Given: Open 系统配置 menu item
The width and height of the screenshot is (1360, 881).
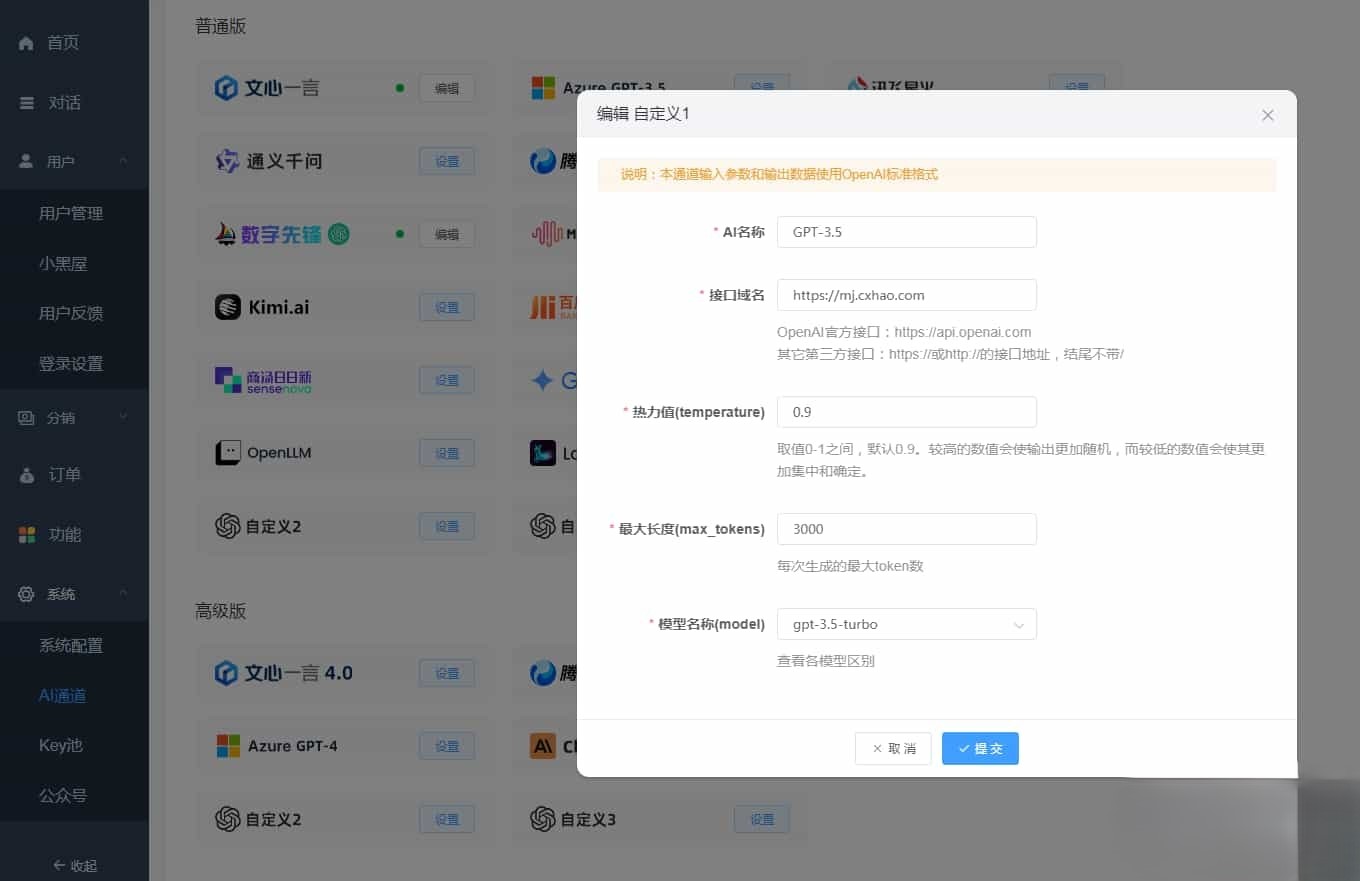Looking at the screenshot, I should click(71, 645).
